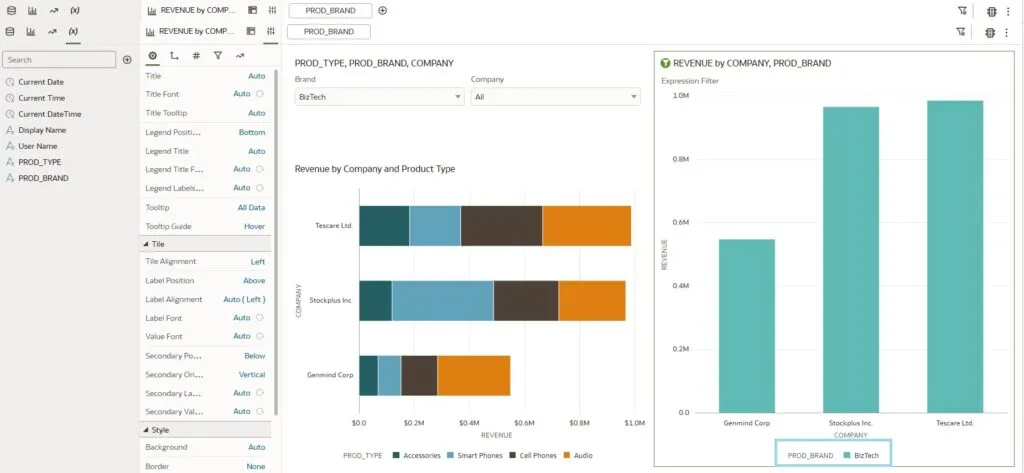Toggle the Value Font auto circle
The image size is (1024, 473).
(x=260, y=336)
